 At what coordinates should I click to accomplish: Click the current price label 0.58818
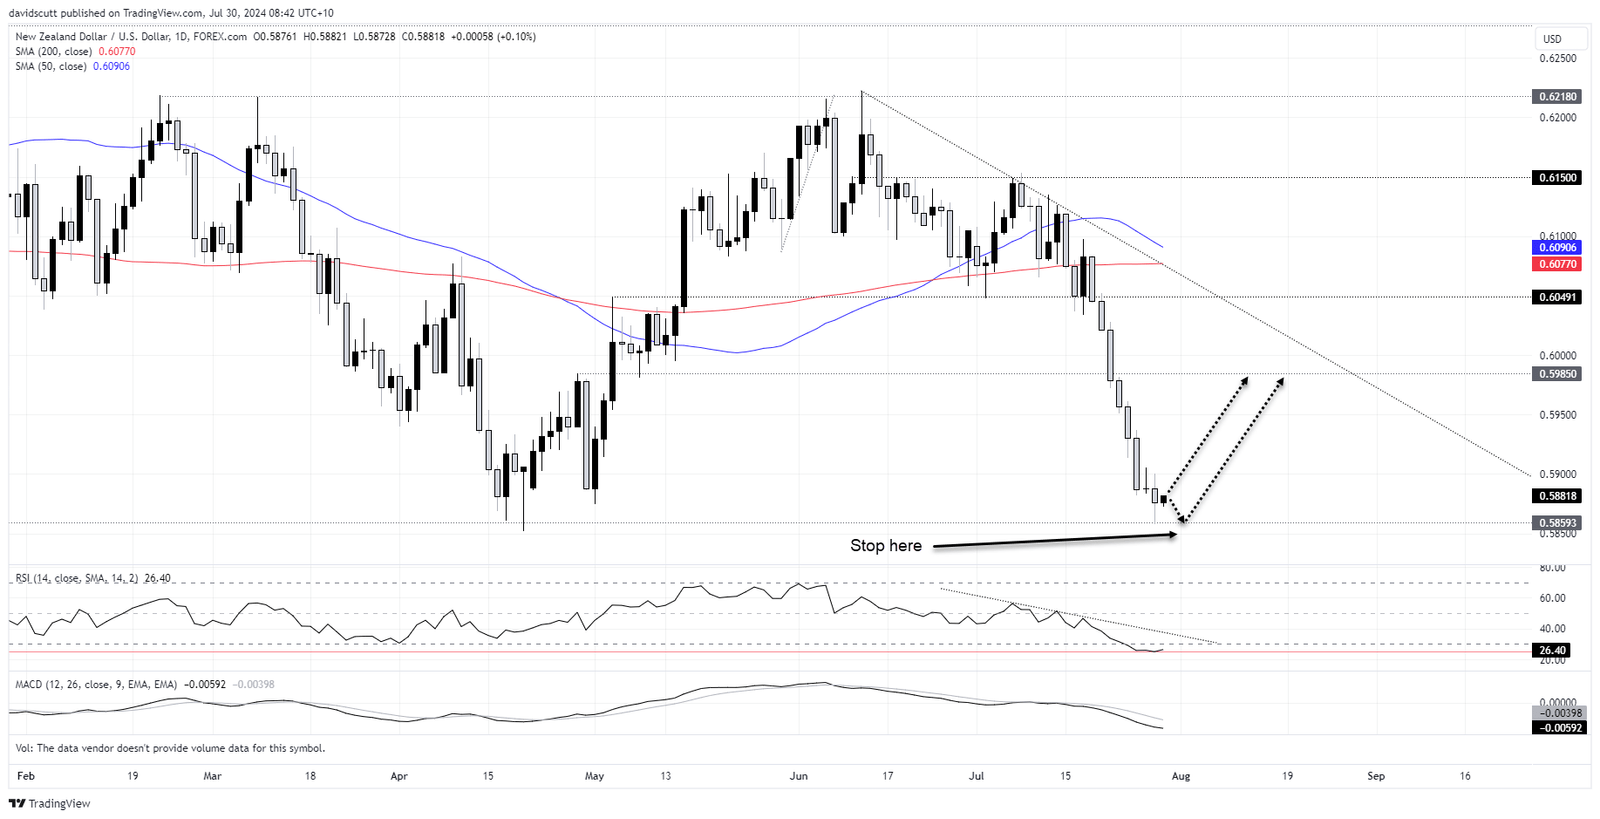point(1557,495)
